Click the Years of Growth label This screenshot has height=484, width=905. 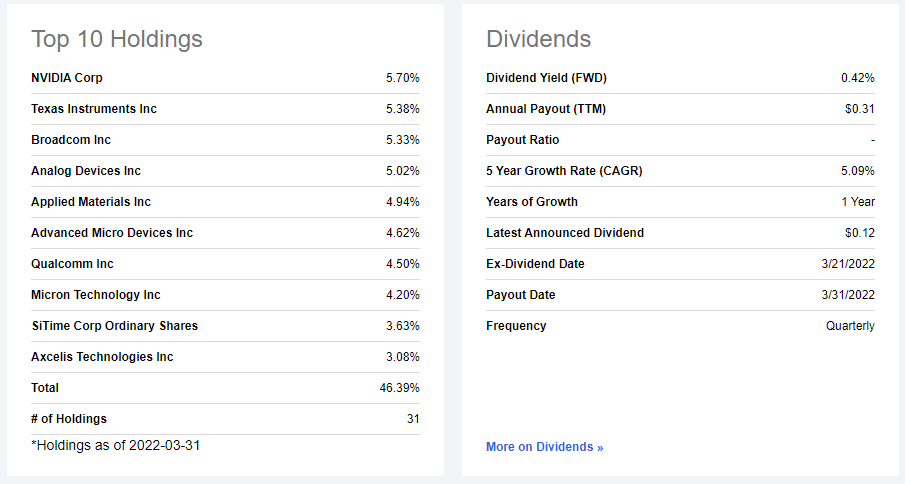point(532,202)
